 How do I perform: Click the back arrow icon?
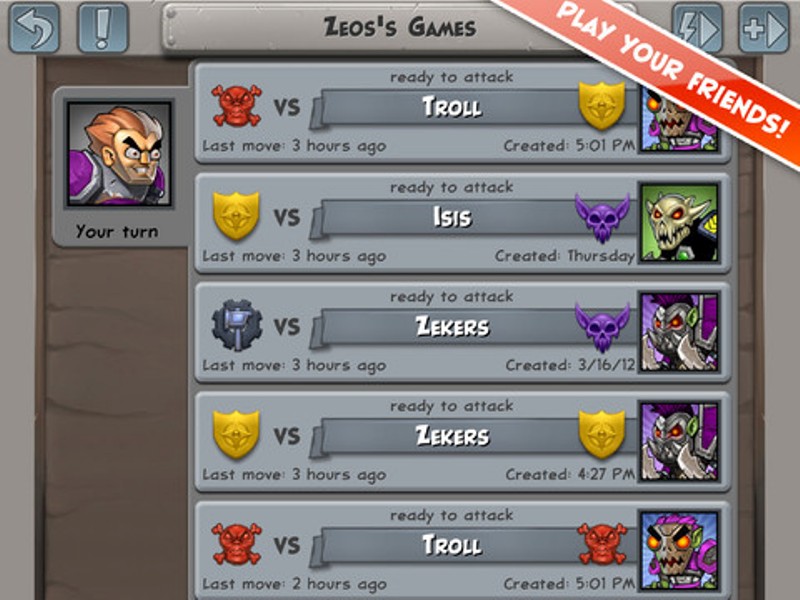pyautogui.click(x=34, y=28)
